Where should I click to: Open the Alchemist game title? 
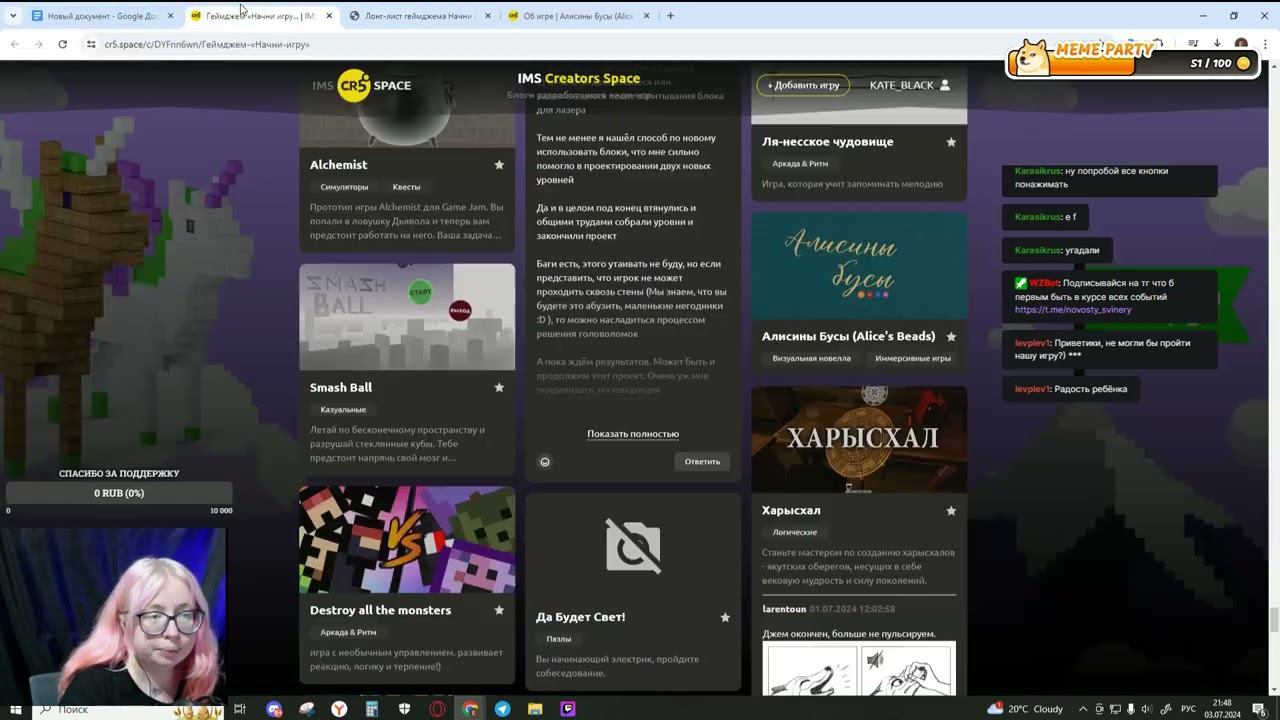[338, 165]
